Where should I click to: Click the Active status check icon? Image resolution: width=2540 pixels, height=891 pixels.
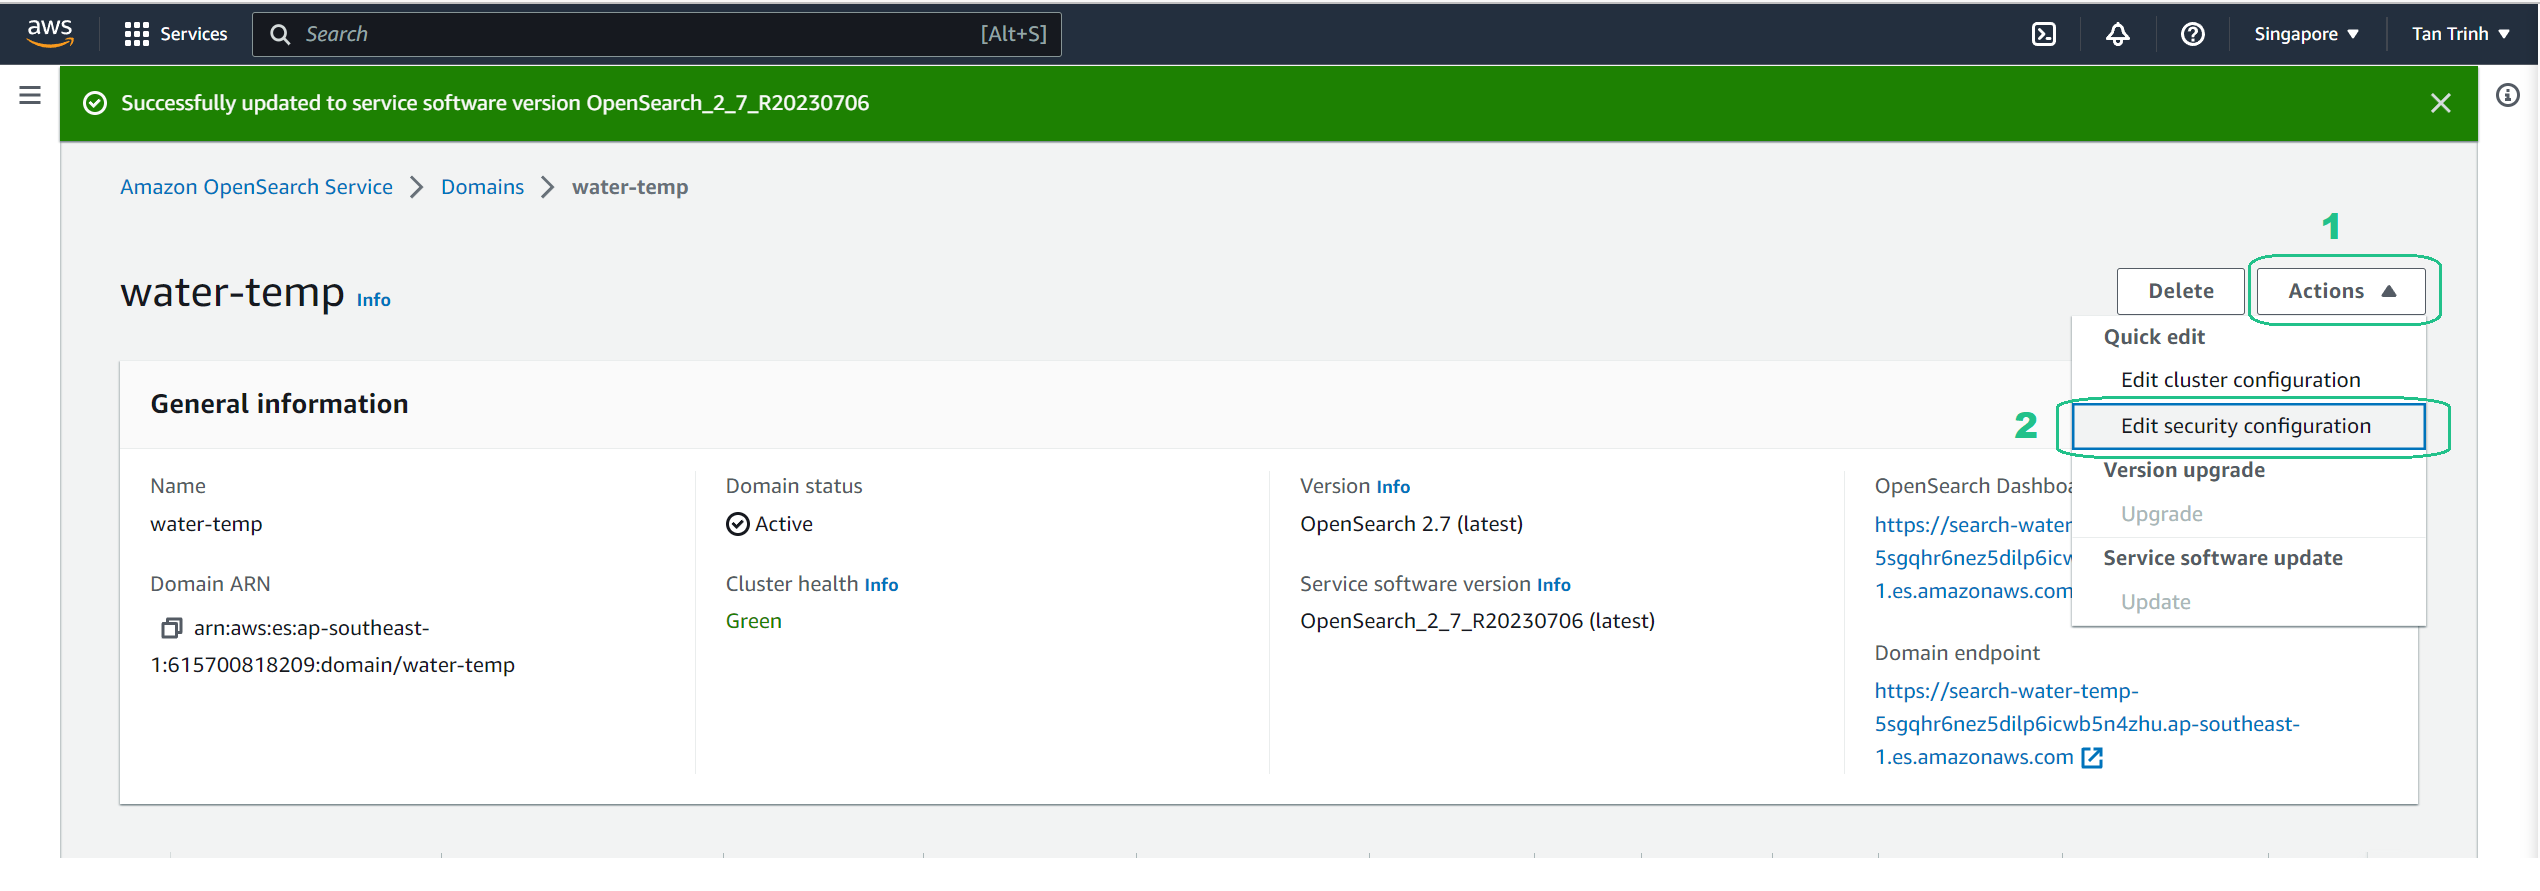click(x=737, y=524)
